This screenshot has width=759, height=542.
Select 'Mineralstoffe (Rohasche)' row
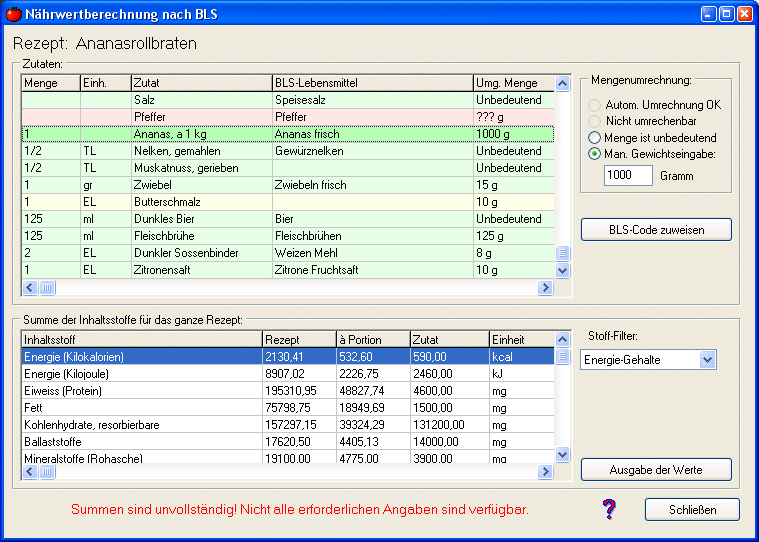[288, 457]
